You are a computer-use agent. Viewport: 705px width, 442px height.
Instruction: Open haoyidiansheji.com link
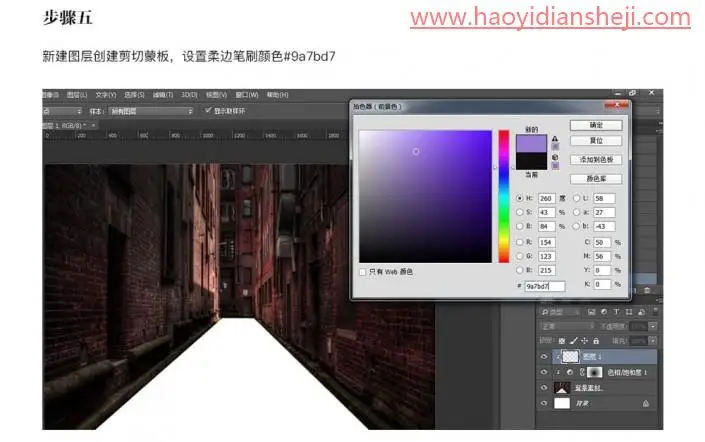coord(550,18)
